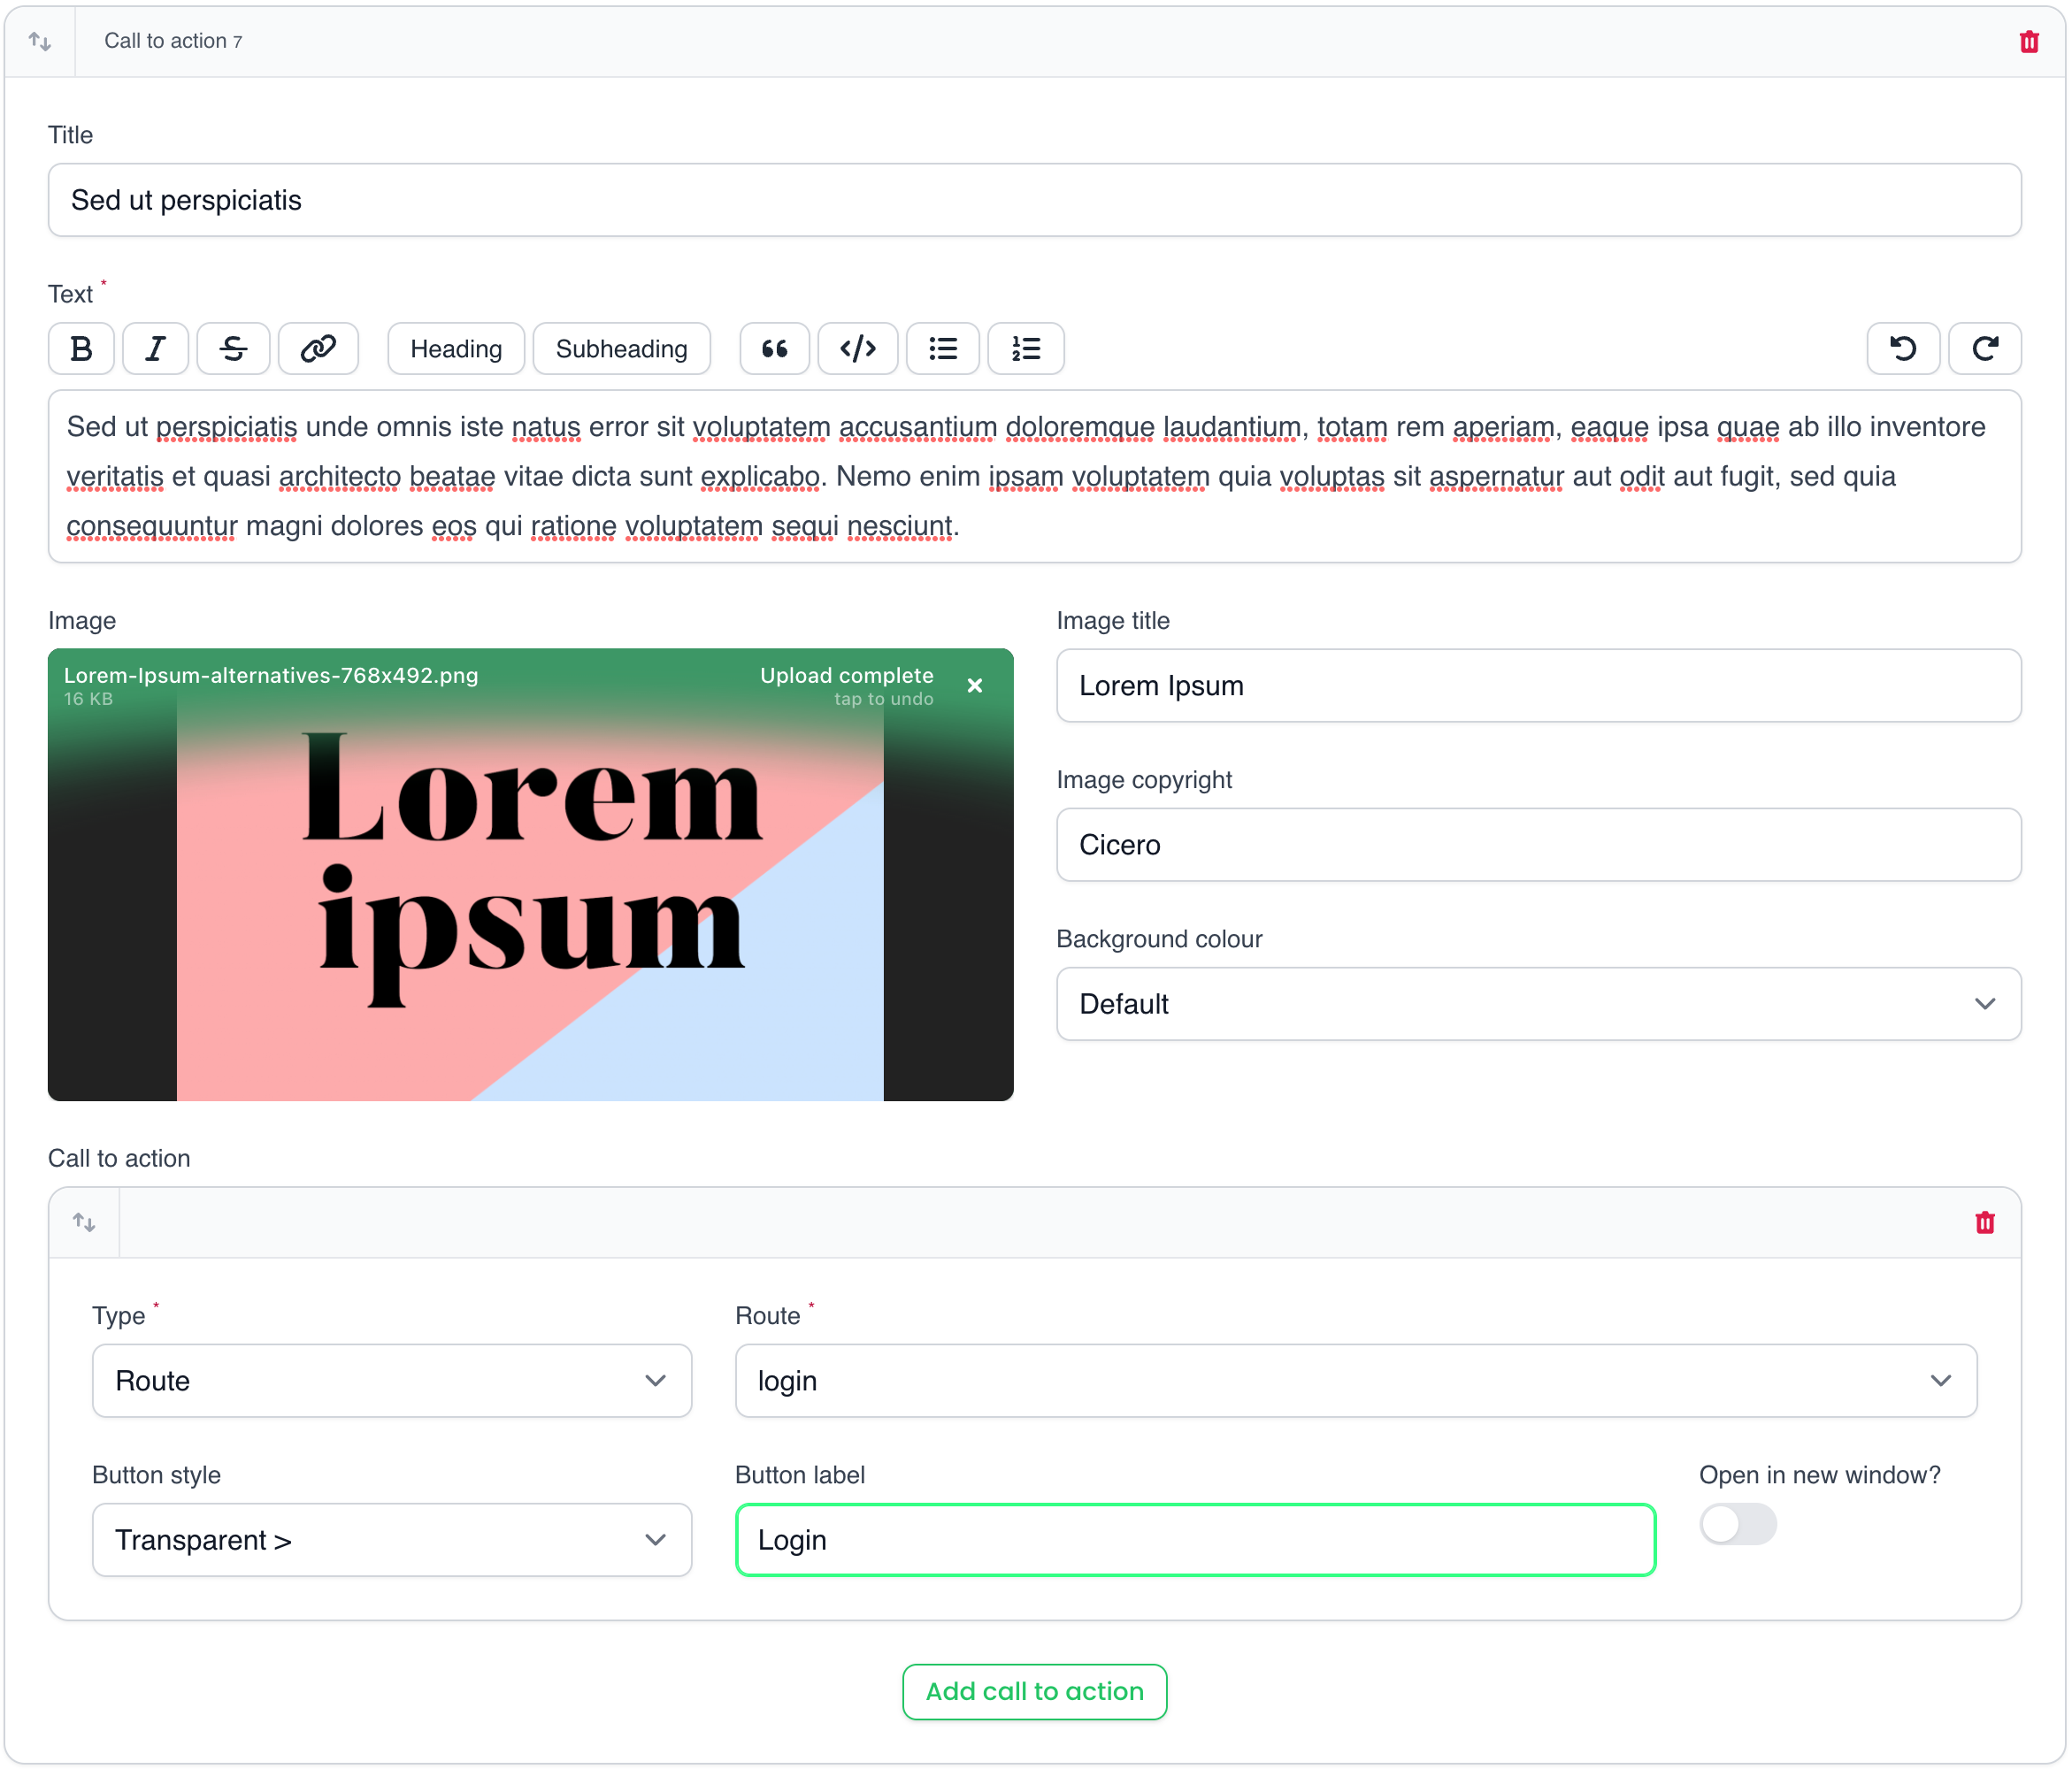Open the Type dropdown set to Route
This screenshot has width=2072, height=1769.
[x=391, y=1381]
